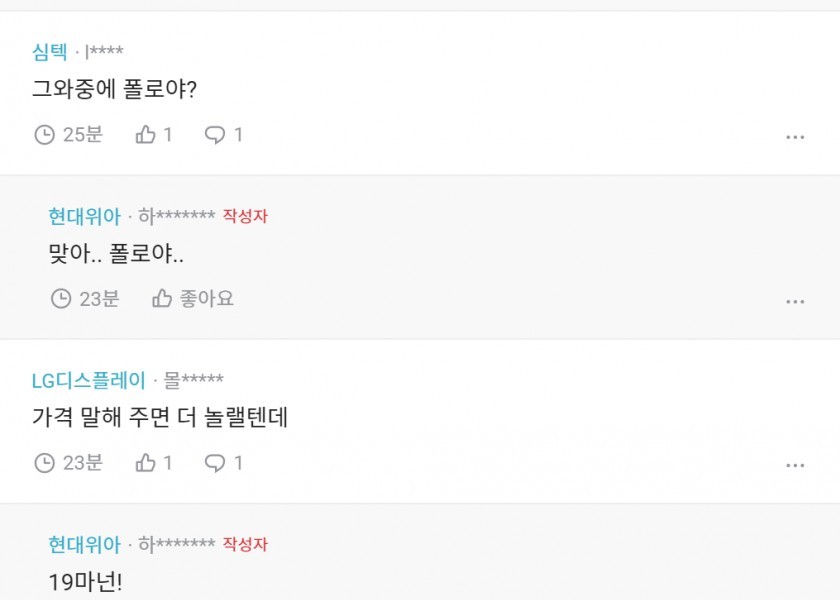Open the 심텍 company link

(50, 51)
